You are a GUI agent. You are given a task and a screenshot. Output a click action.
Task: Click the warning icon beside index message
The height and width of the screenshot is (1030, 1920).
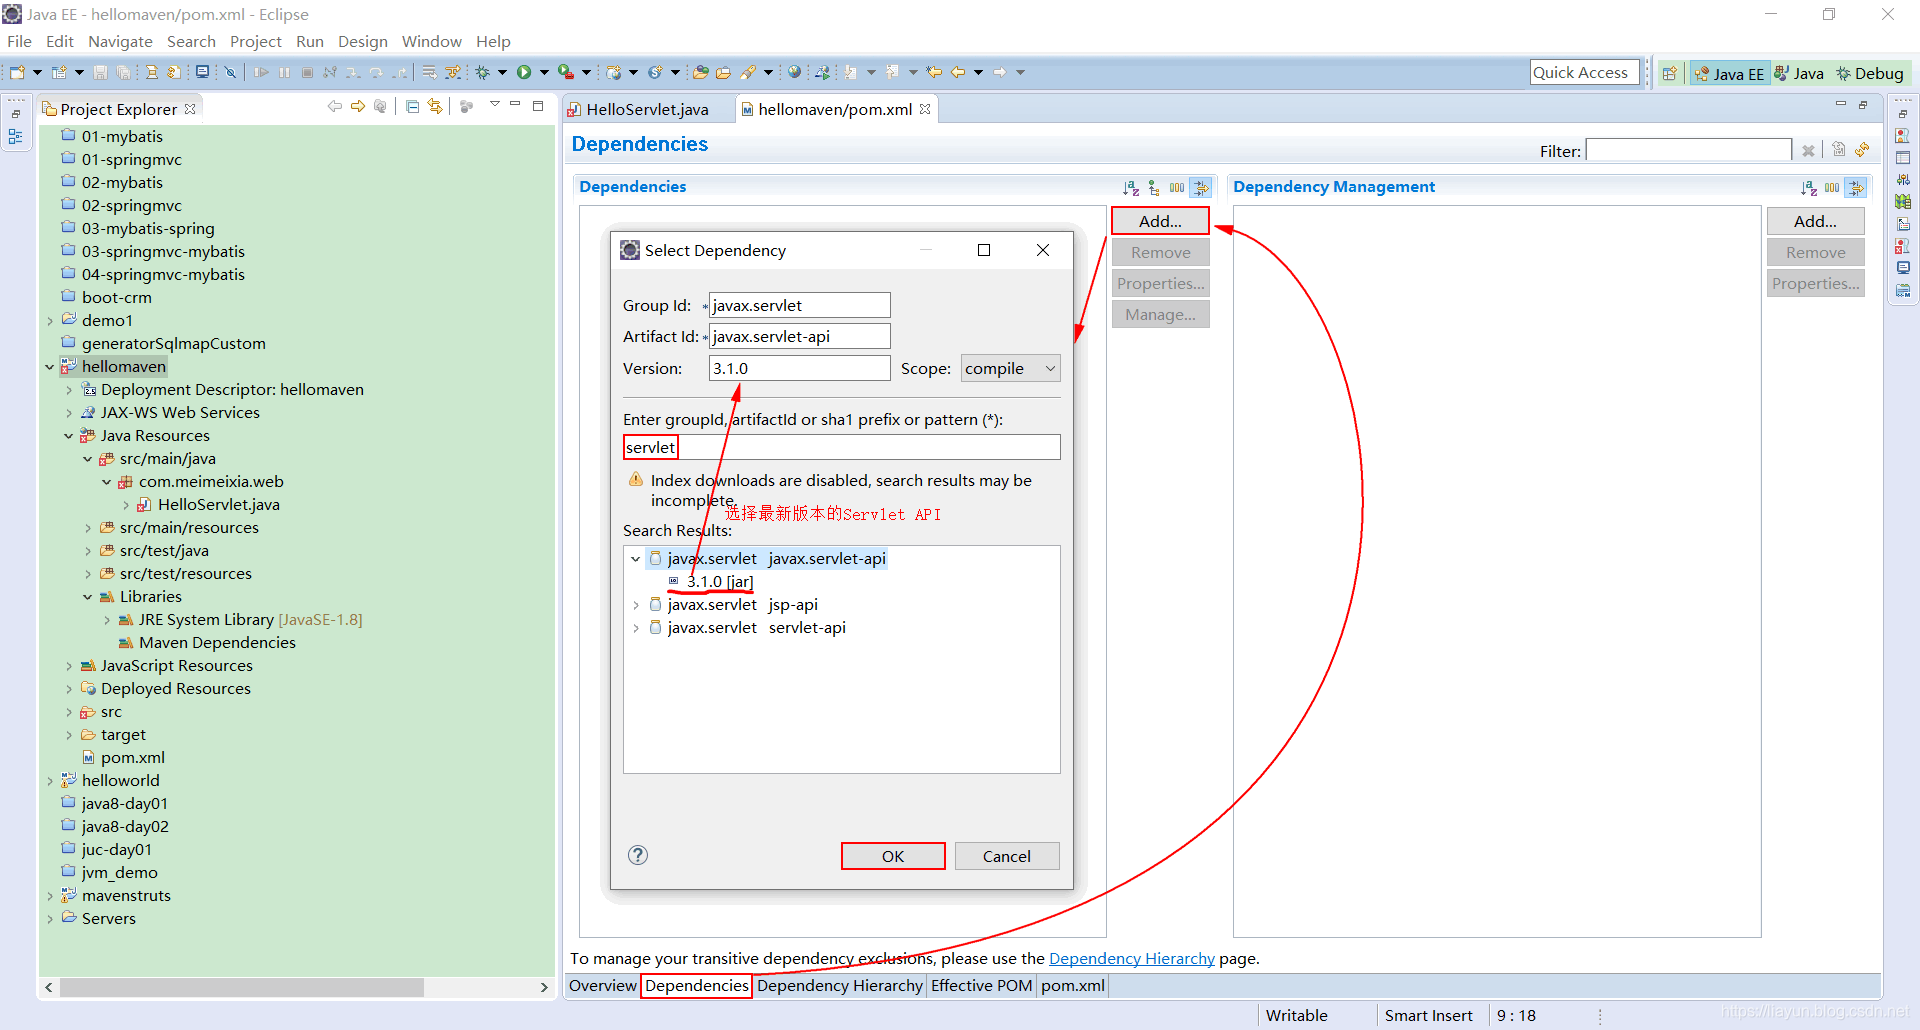click(x=636, y=480)
